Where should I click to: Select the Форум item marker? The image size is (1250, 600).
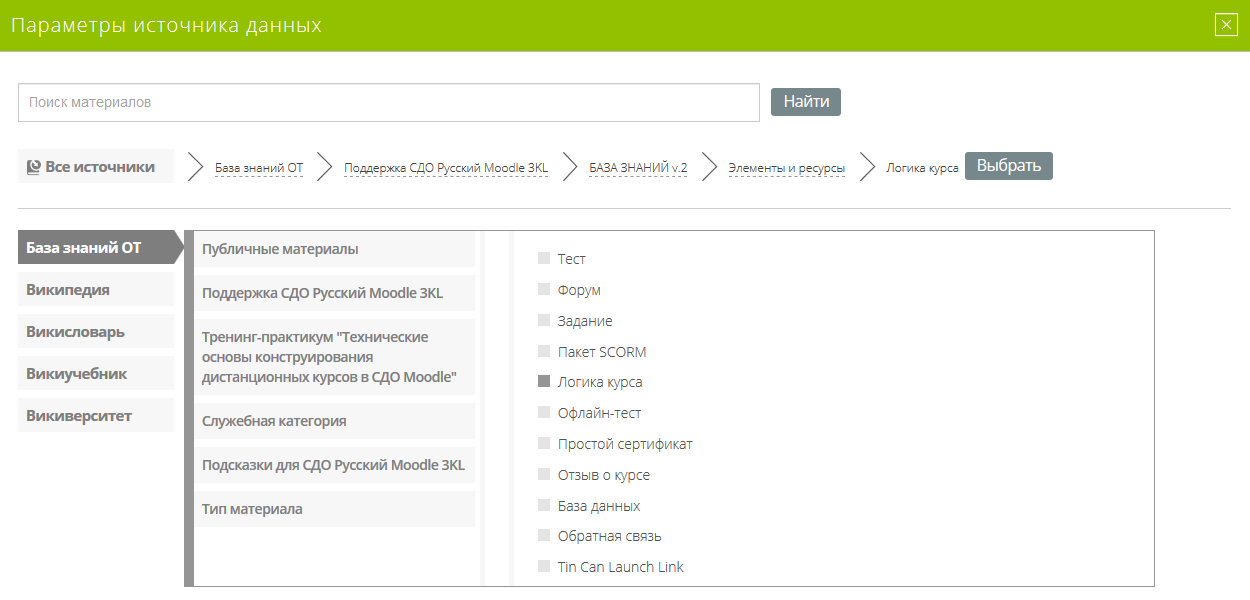pyautogui.click(x=544, y=289)
